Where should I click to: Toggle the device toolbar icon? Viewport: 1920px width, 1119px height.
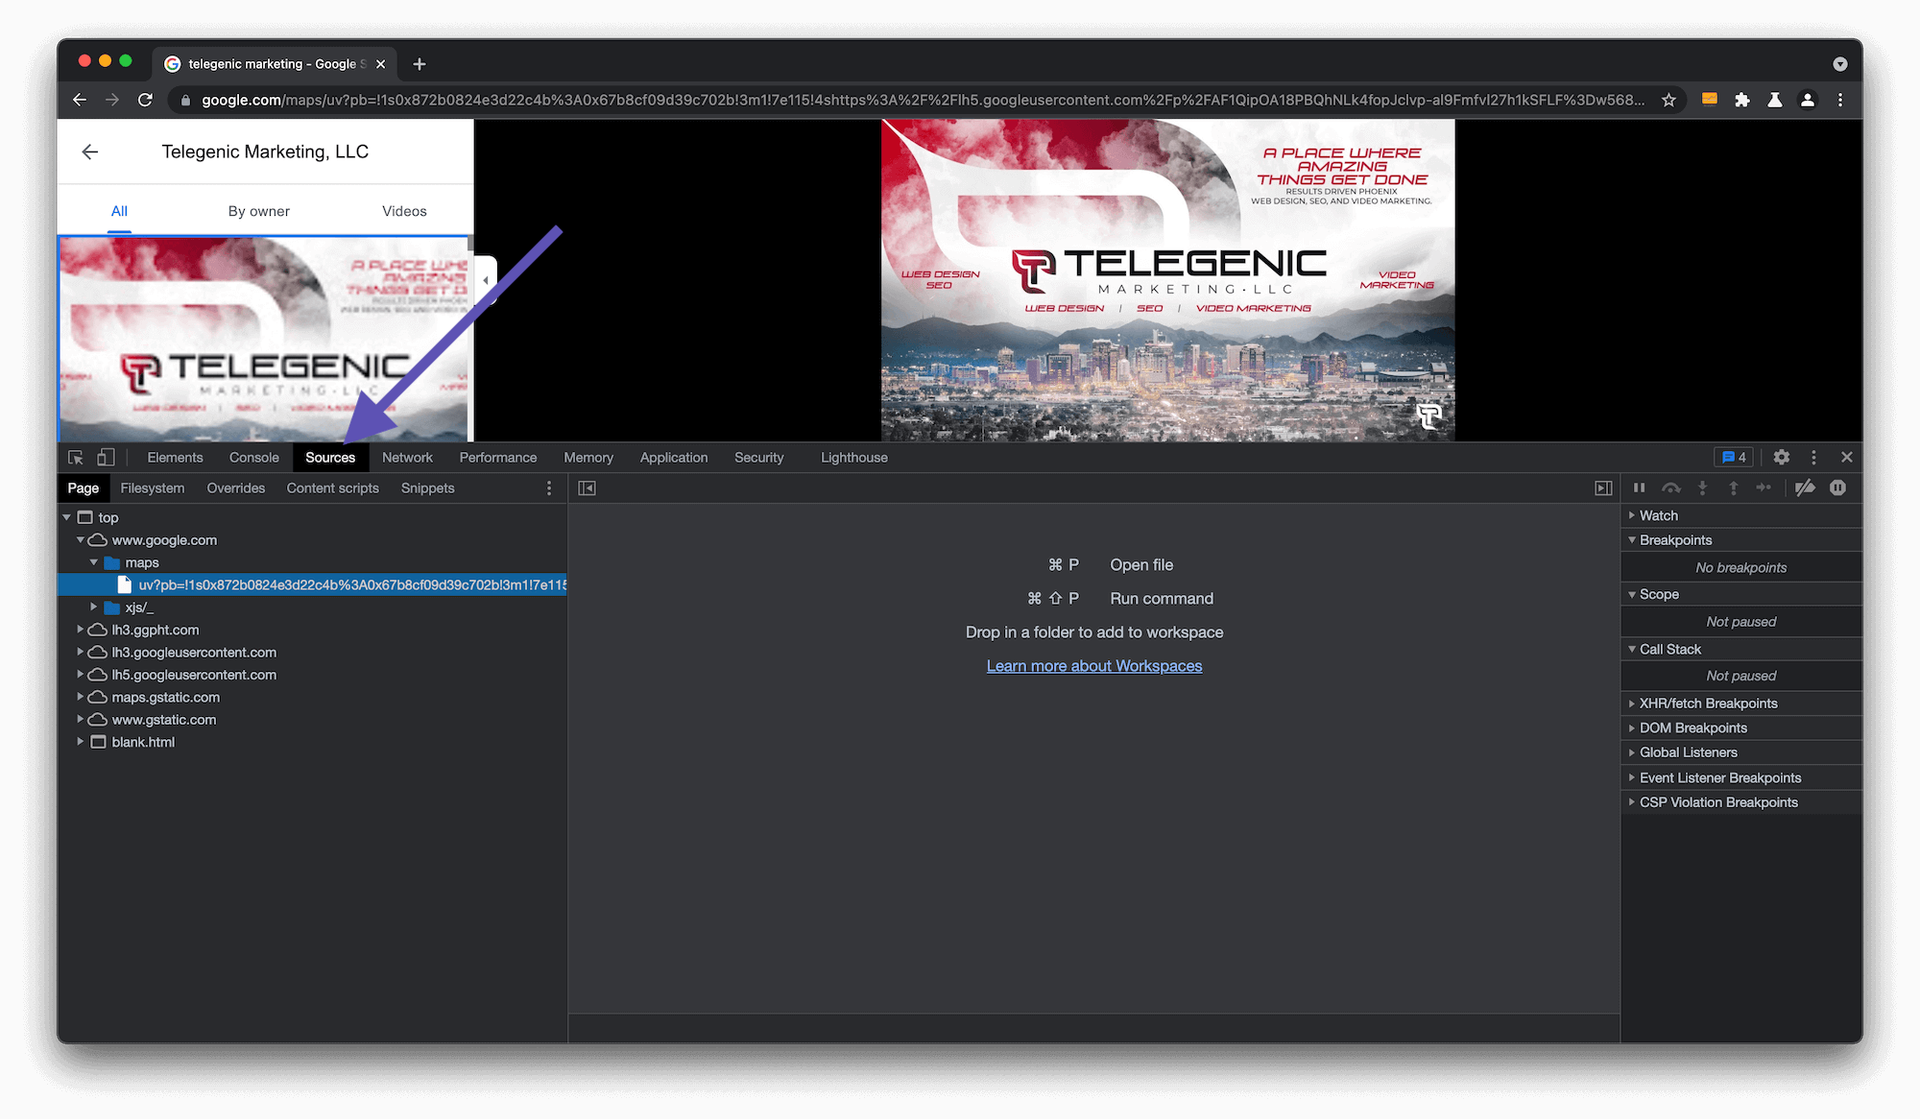point(105,457)
